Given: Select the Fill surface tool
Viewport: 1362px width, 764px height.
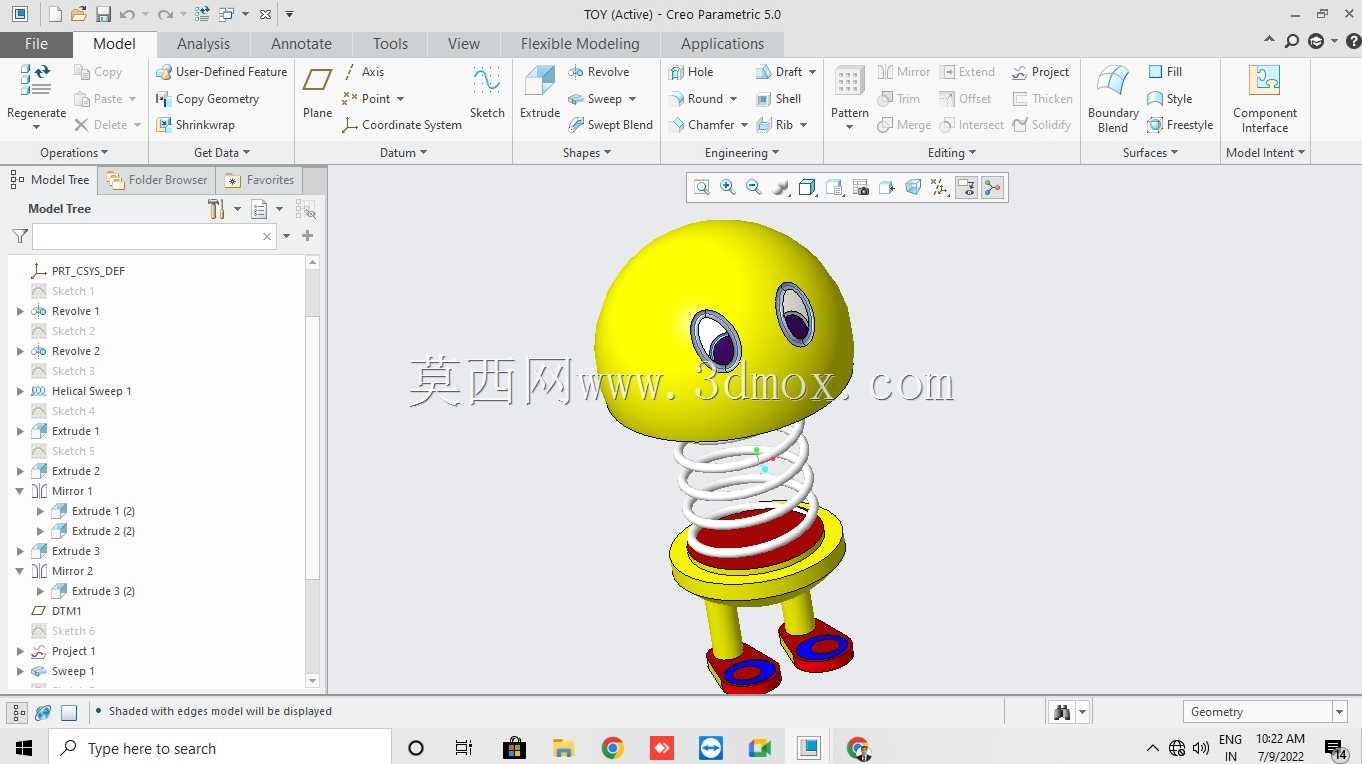Looking at the screenshot, I should 1165,72.
